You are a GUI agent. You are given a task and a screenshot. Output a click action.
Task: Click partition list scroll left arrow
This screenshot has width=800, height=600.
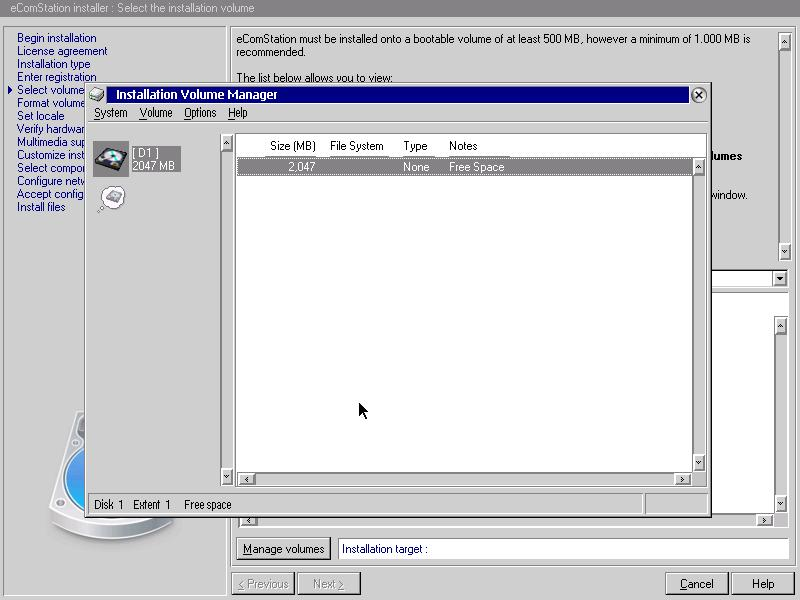click(247, 479)
